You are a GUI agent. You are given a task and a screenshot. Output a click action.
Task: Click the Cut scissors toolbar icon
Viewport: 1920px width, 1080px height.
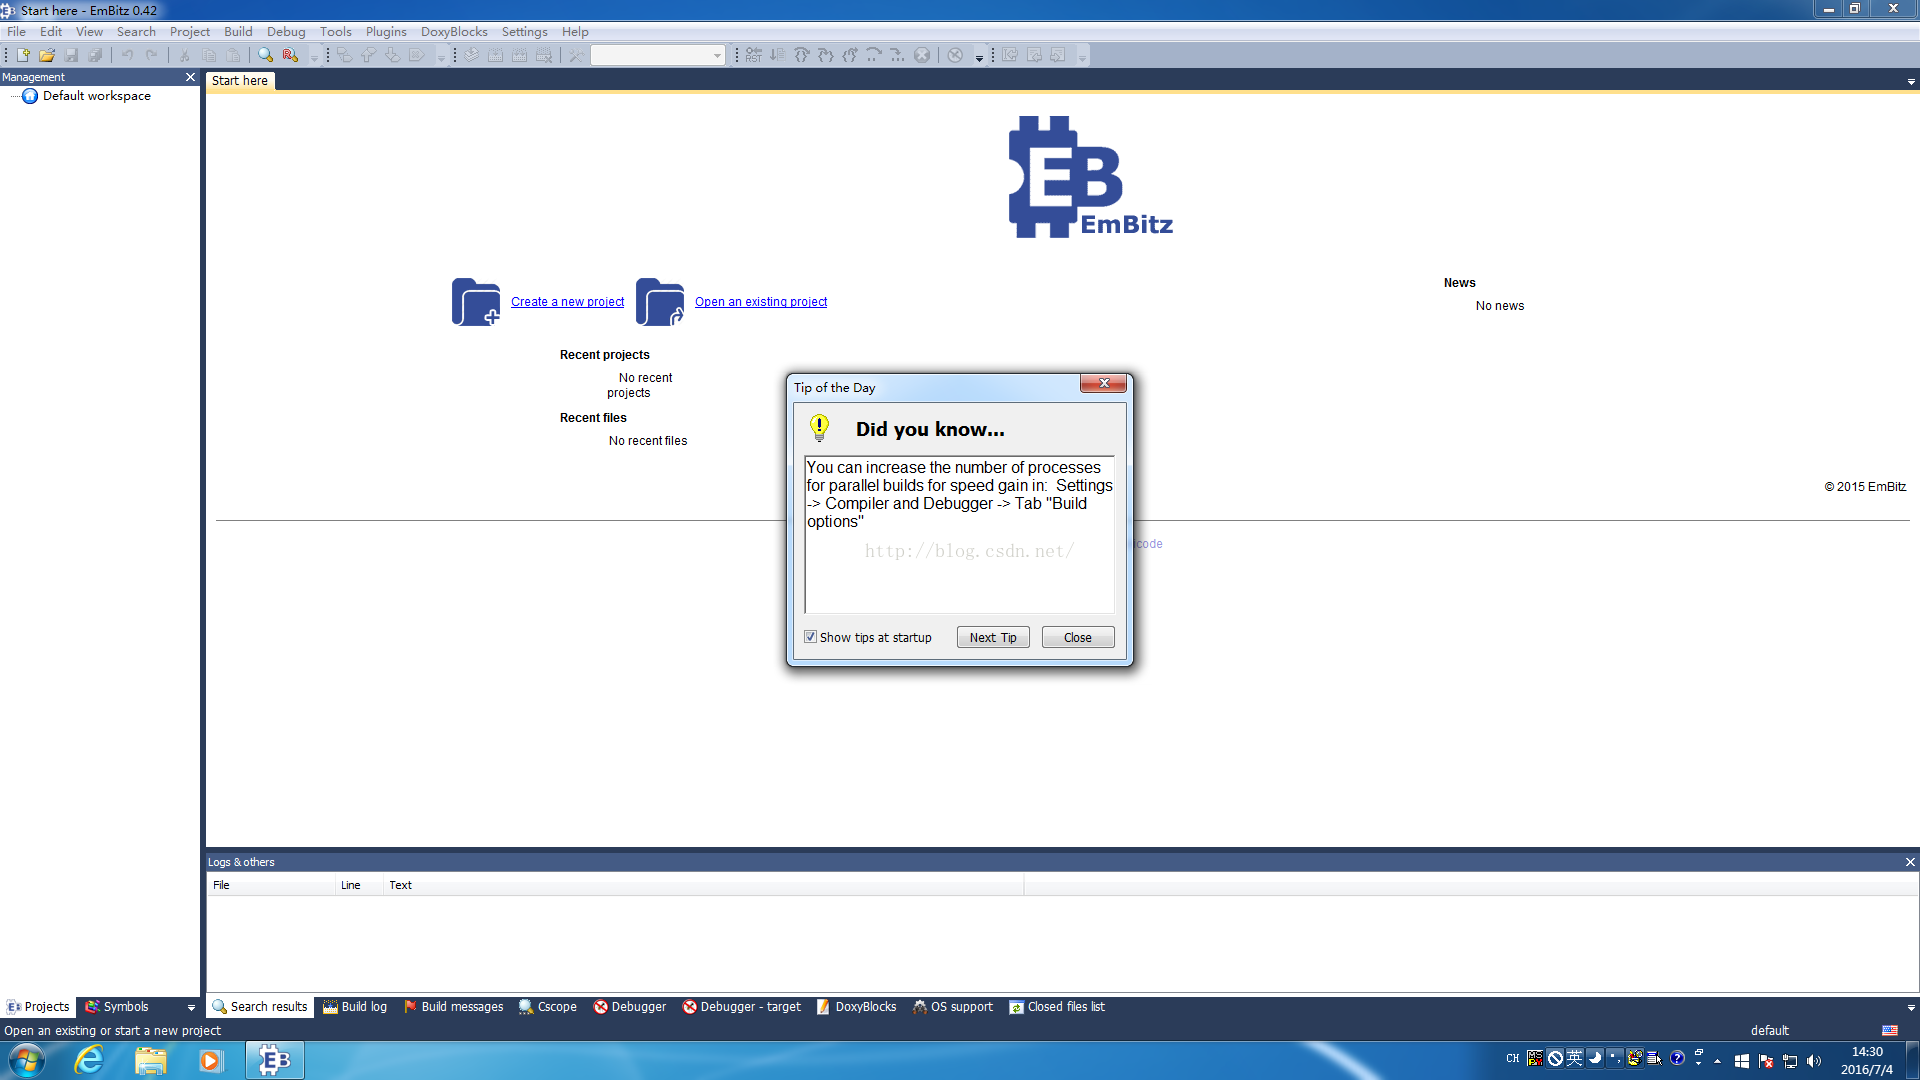185,55
